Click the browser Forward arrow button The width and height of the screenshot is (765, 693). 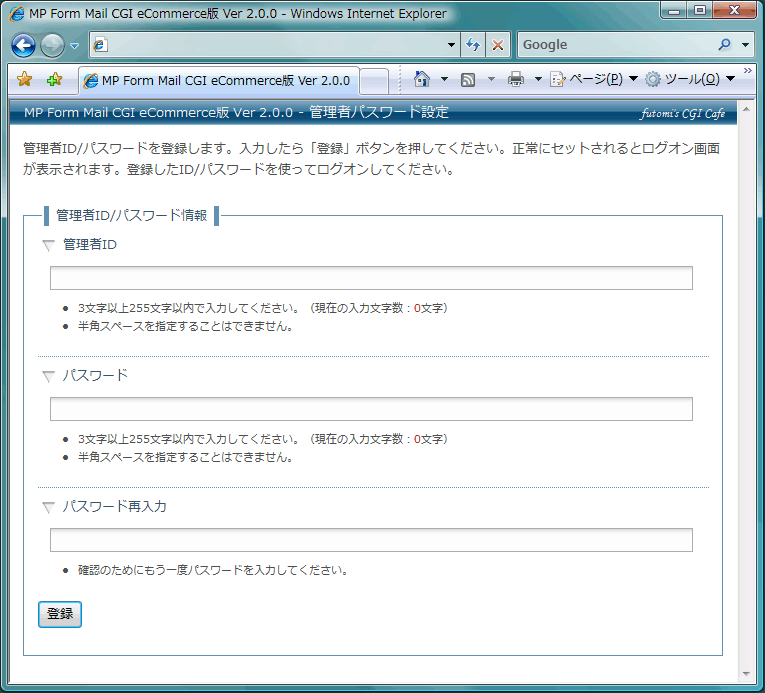pyautogui.click(x=52, y=45)
